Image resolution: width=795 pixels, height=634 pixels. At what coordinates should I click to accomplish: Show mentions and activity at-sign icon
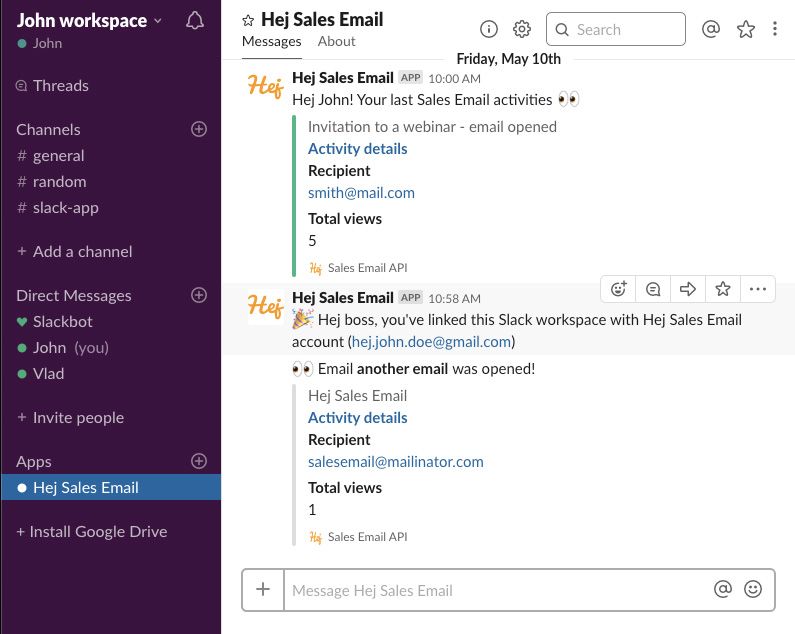point(711,30)
